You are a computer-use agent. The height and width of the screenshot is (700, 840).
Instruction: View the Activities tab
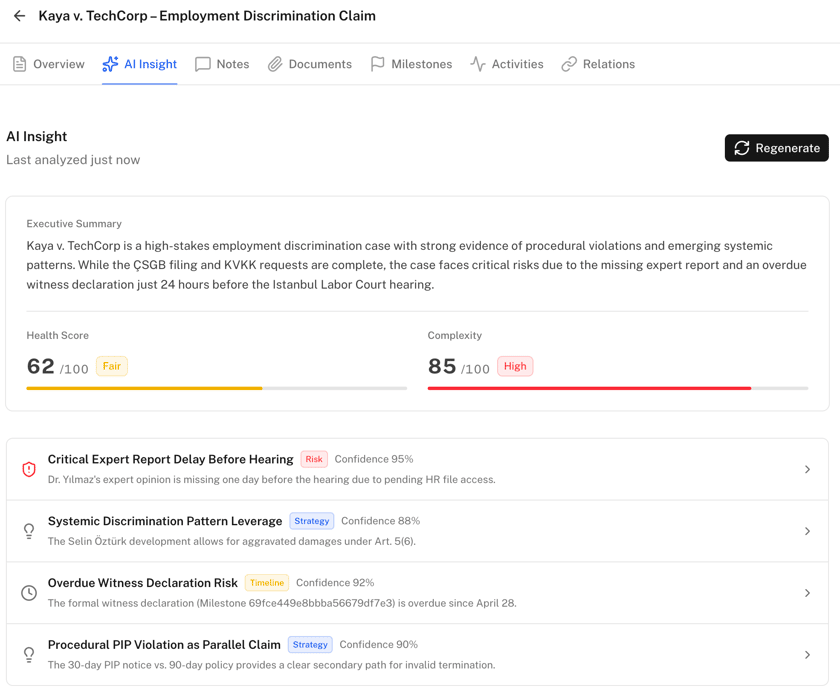coord(507,64)
